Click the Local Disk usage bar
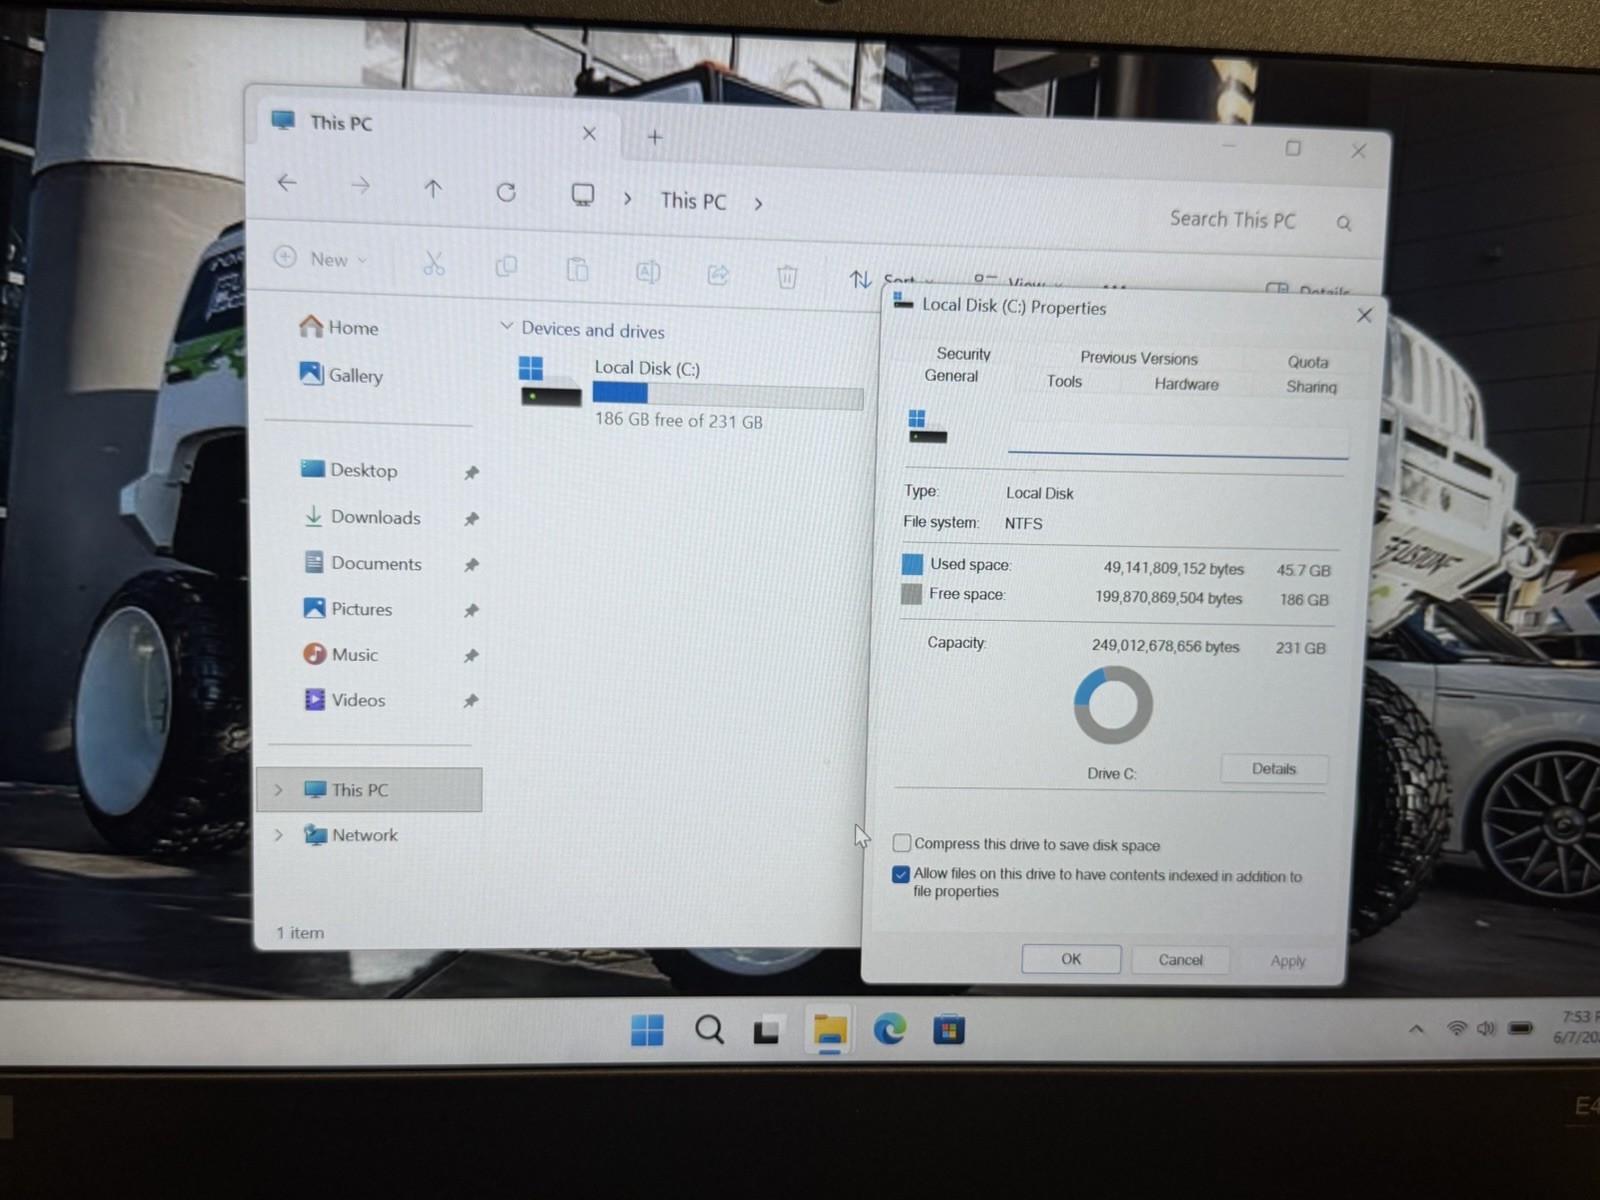 coord(728,396)
